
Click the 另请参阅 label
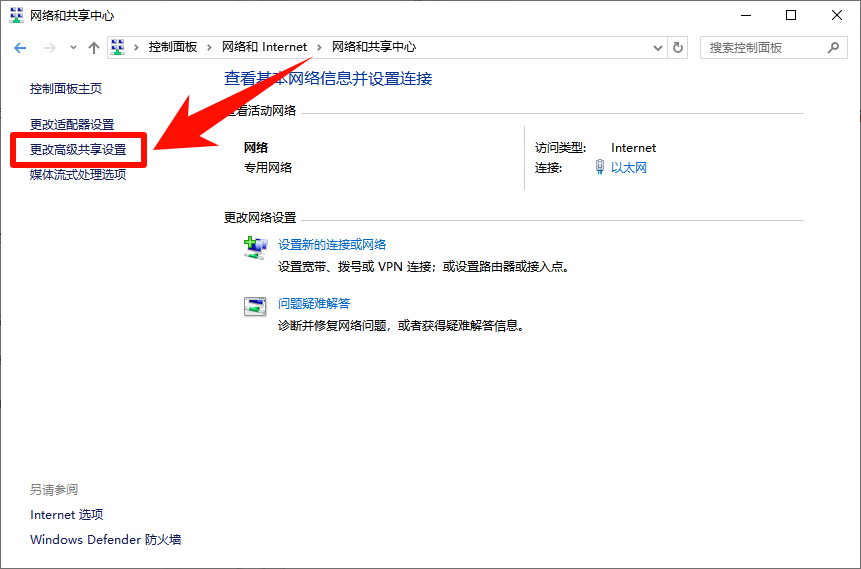pos(54,489)
